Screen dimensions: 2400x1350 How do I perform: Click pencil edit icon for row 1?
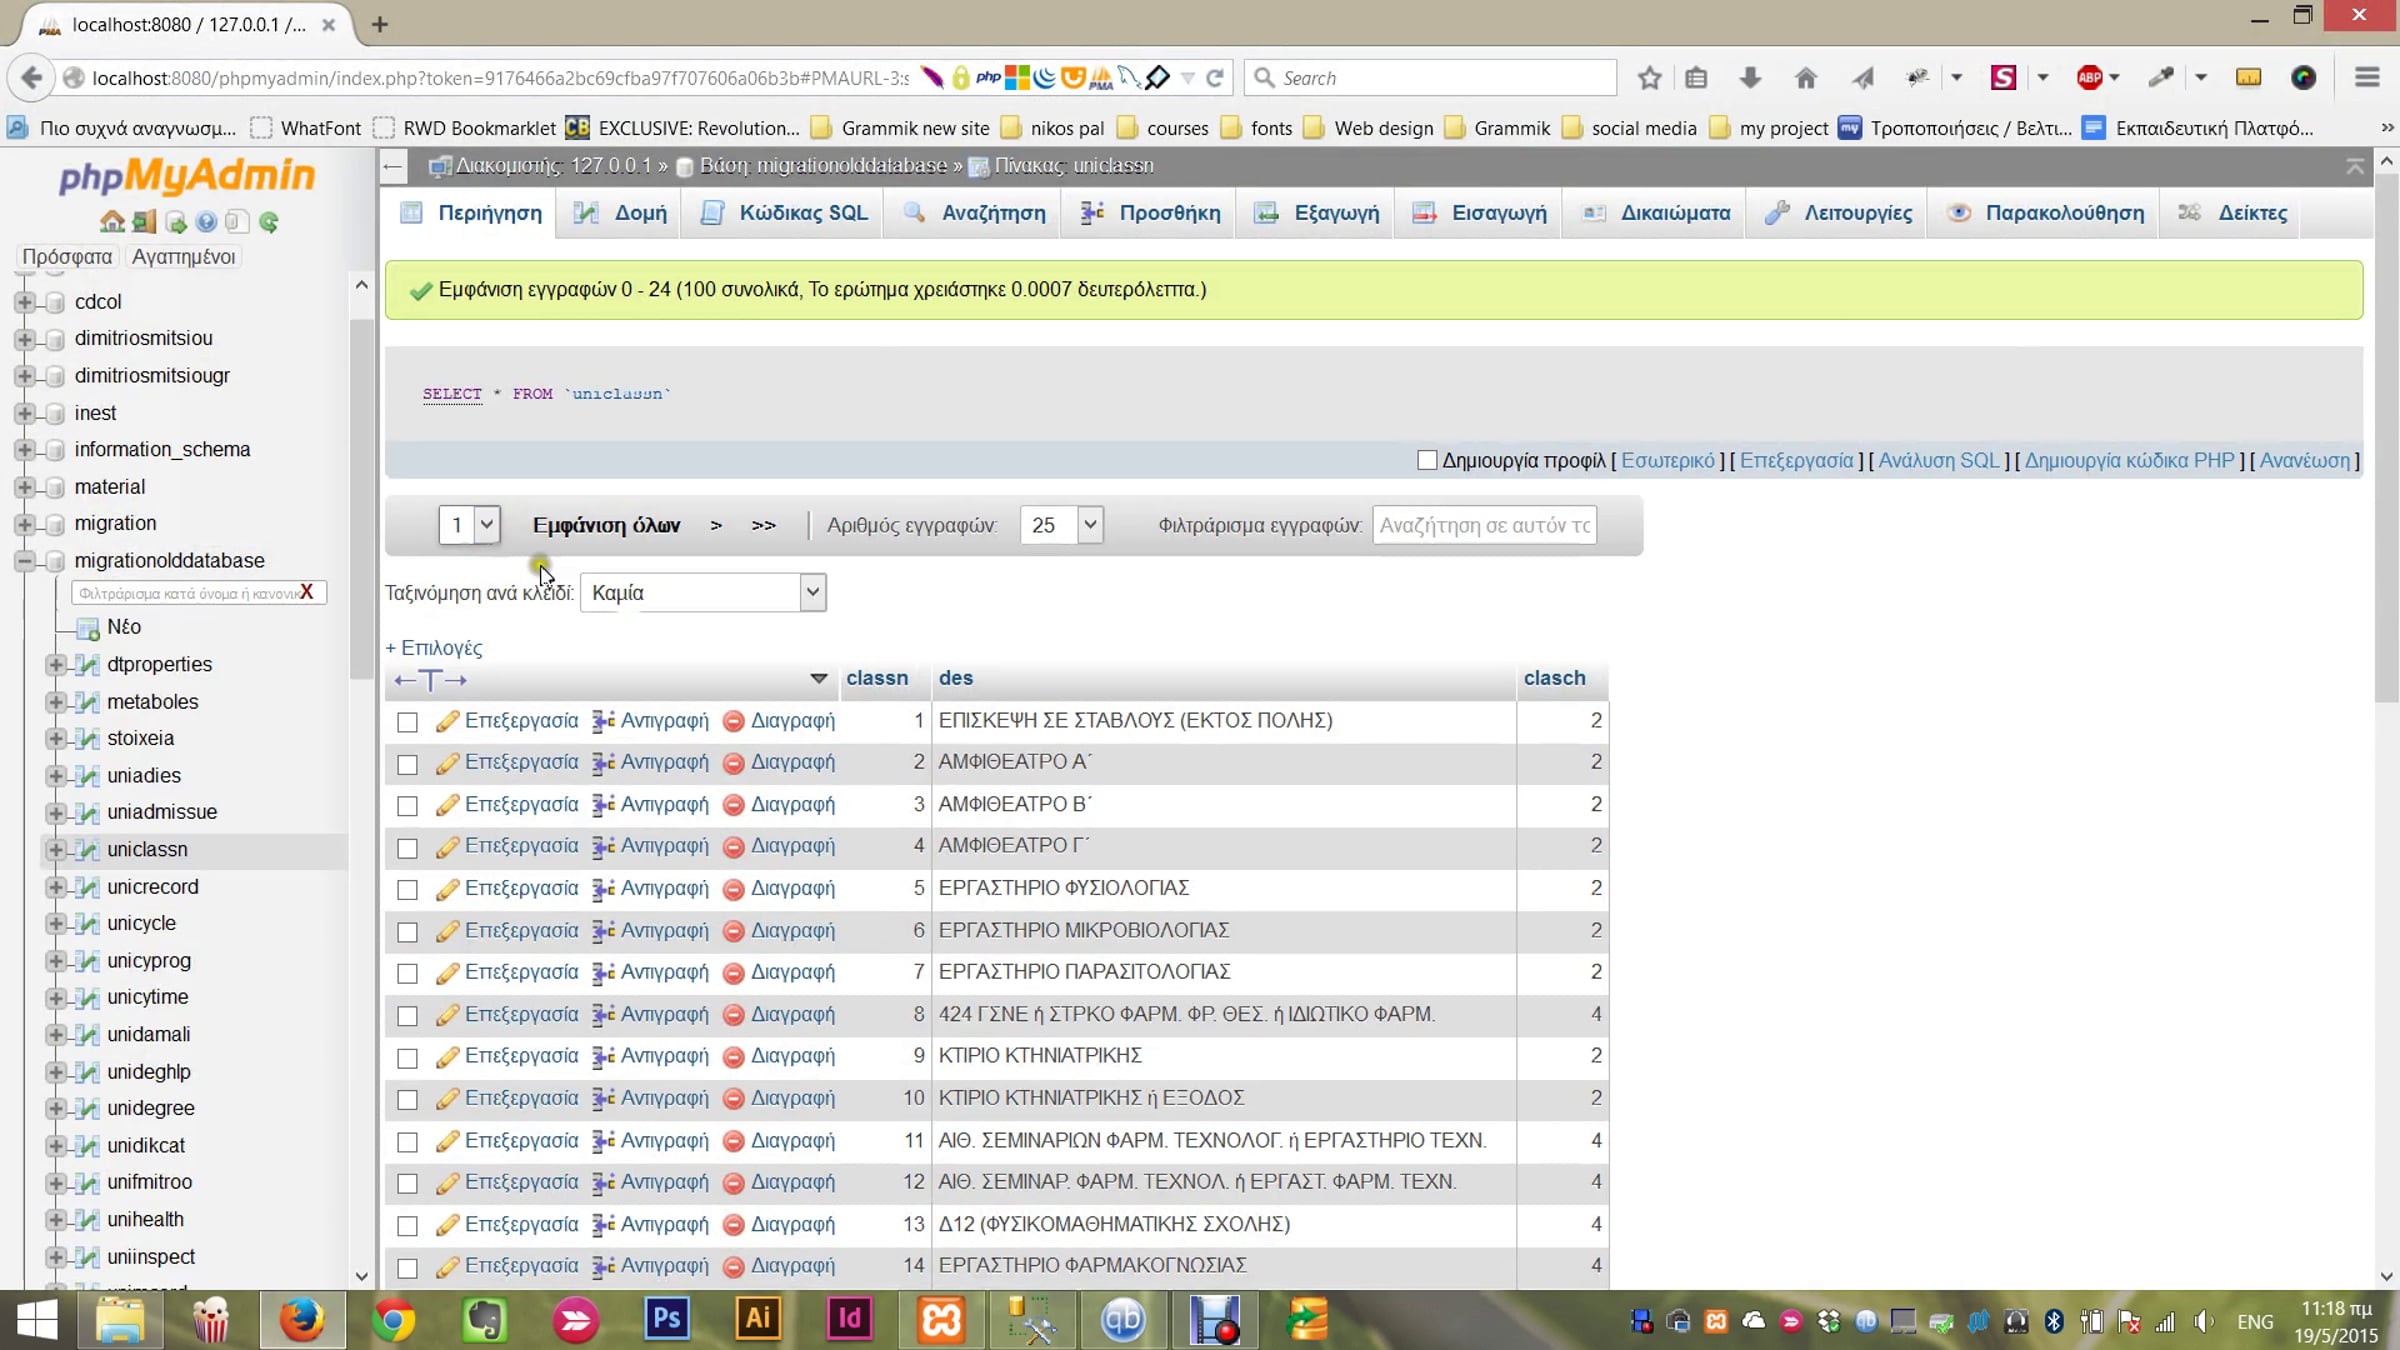(x=447, y=721)
